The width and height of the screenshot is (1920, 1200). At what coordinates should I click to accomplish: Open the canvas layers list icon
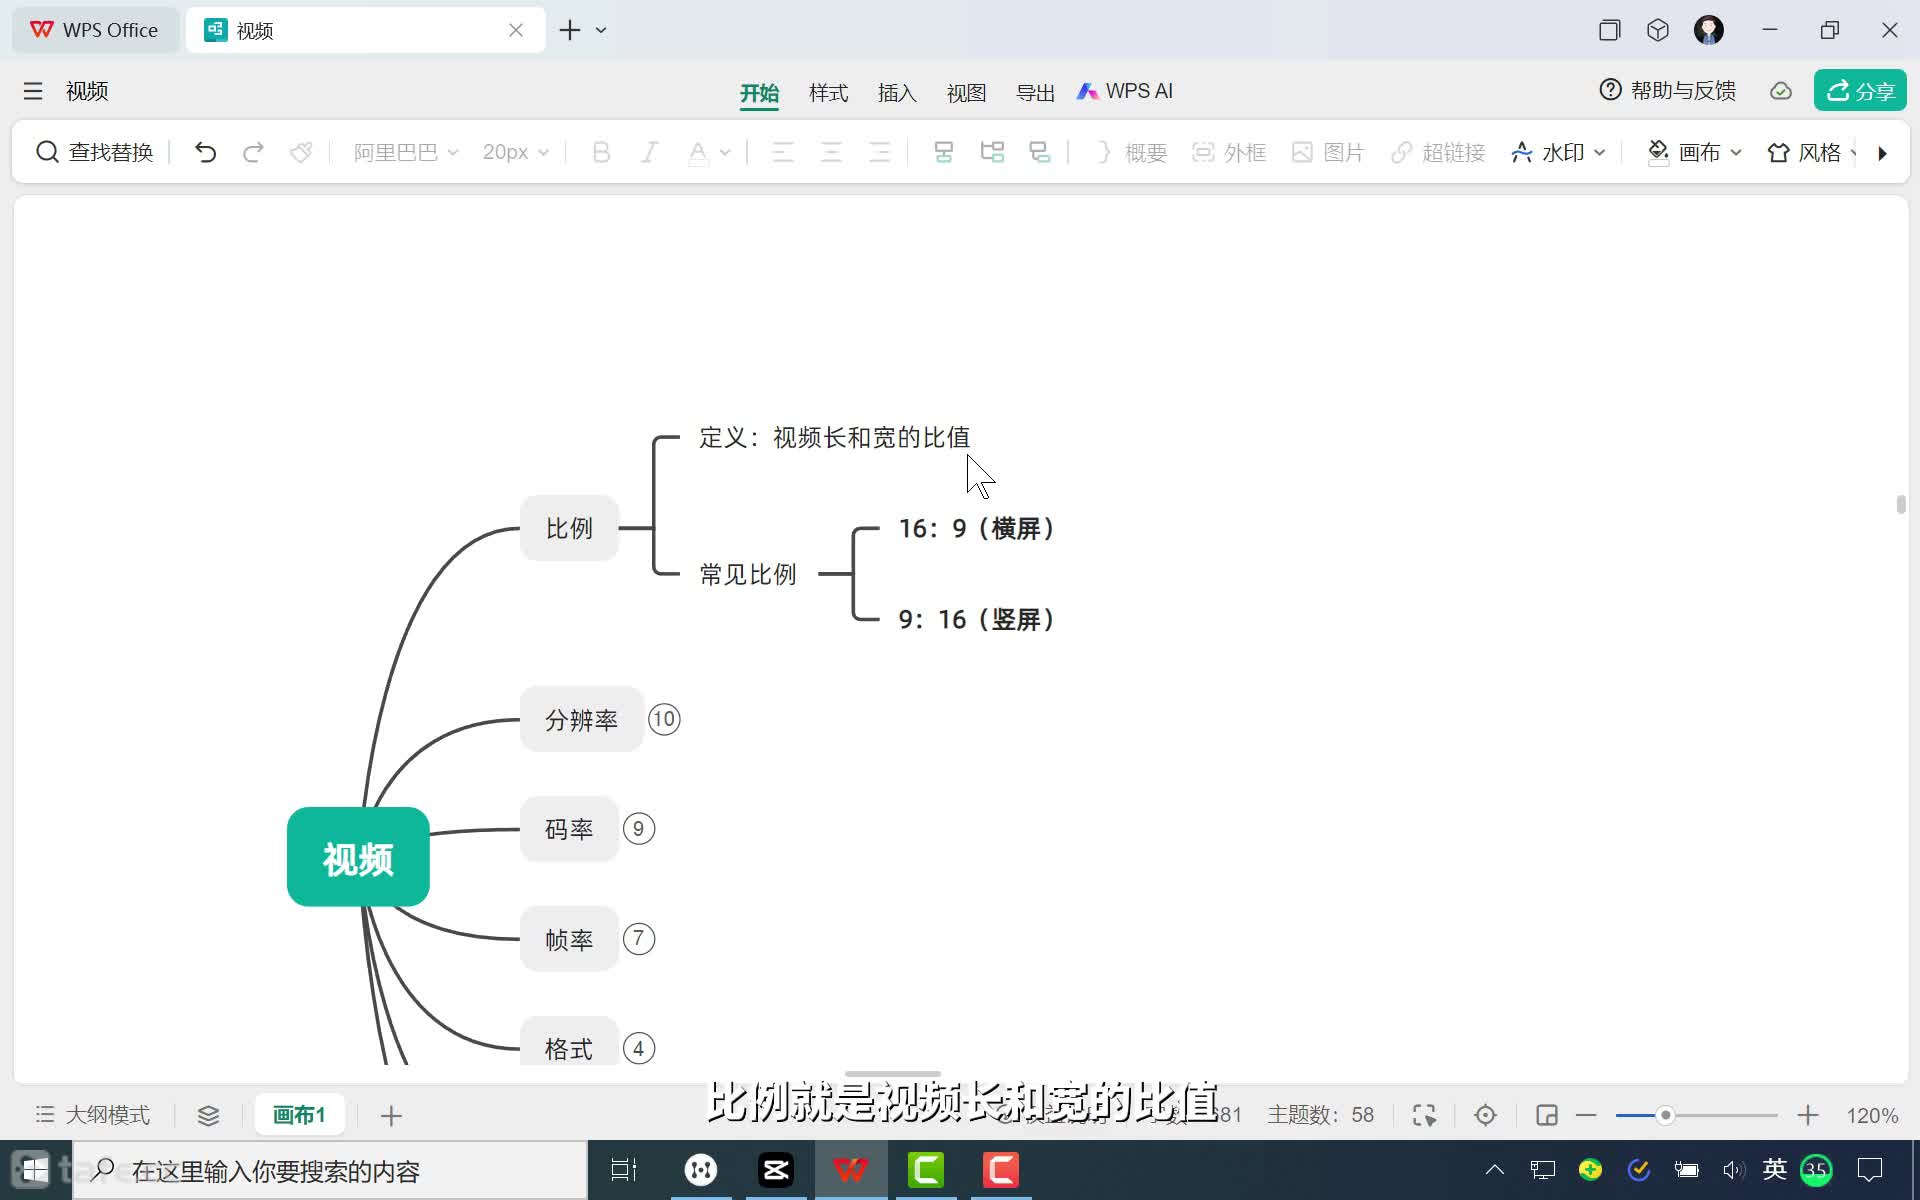point(208,1115)
